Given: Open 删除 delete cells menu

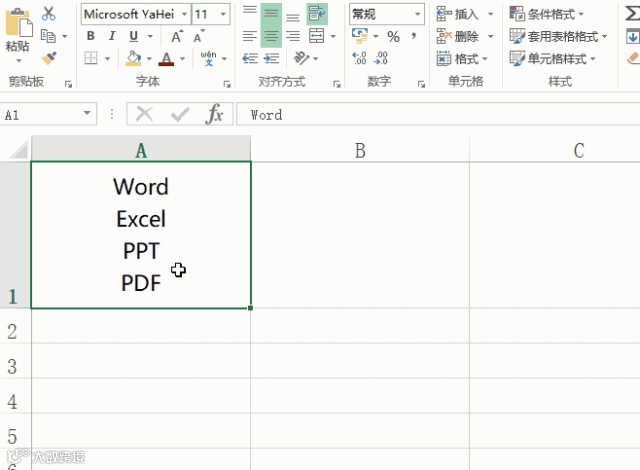Looking at the screenshot, I should click(465, 37).
